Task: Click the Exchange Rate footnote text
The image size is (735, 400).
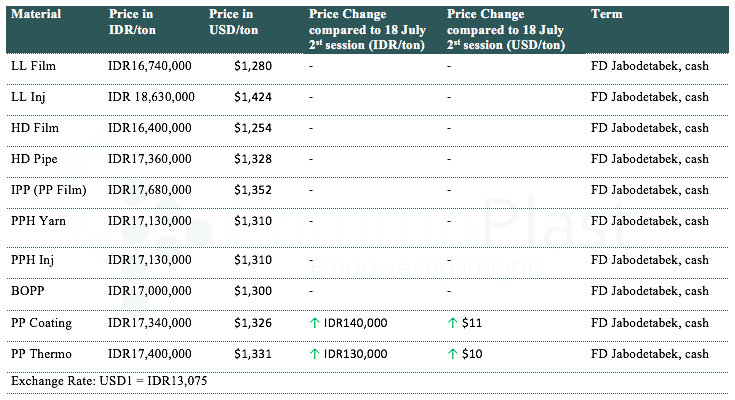Action: click(109, 381)
